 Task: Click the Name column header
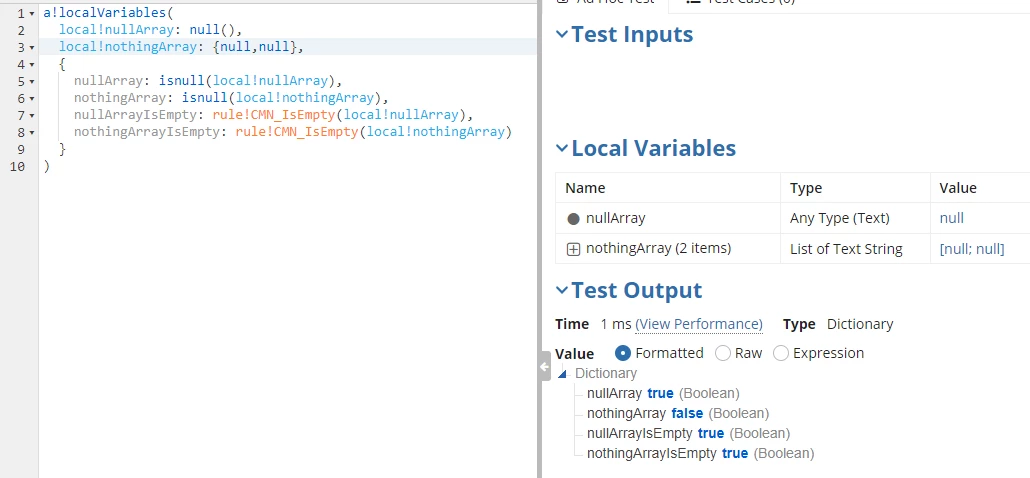(585, 188)
